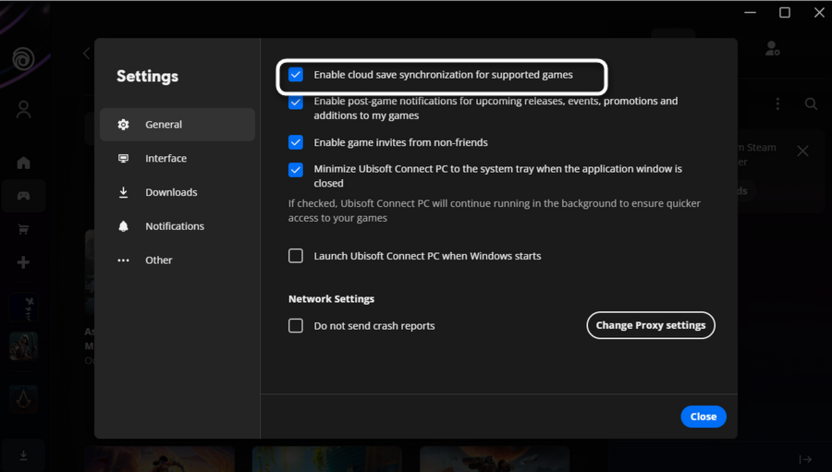This screenshot has height=472, width=832.
Task: Switch to Interface settings tab
Action: click(177, 159)
